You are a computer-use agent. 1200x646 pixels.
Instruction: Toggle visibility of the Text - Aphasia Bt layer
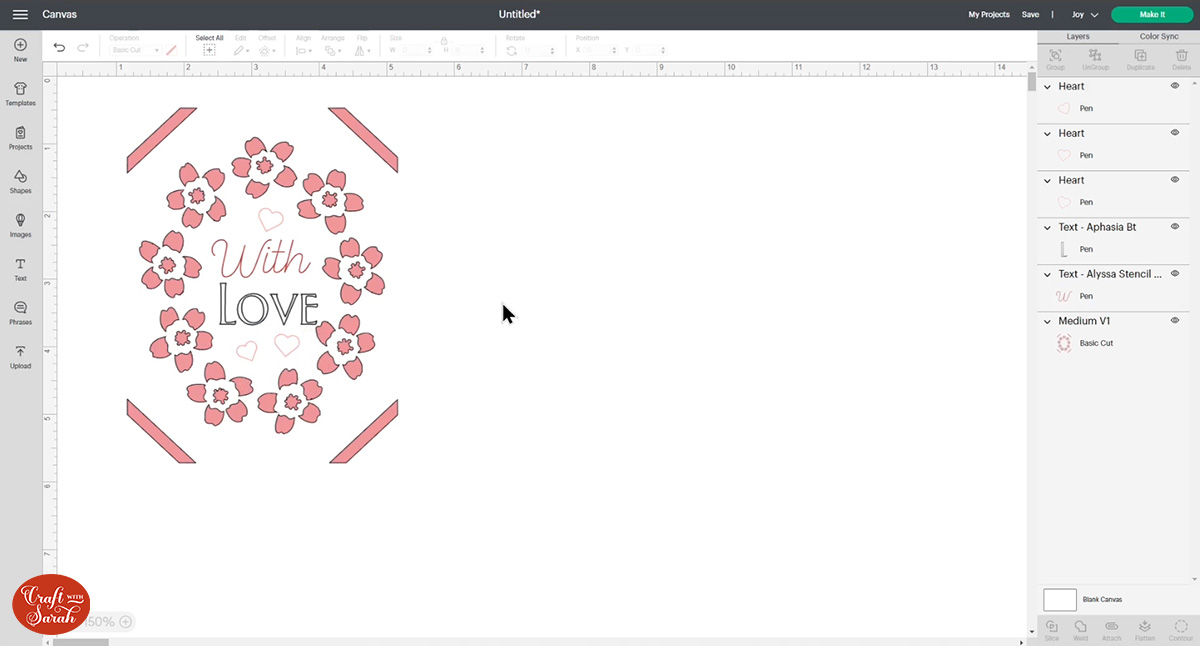pos(1175,227)
